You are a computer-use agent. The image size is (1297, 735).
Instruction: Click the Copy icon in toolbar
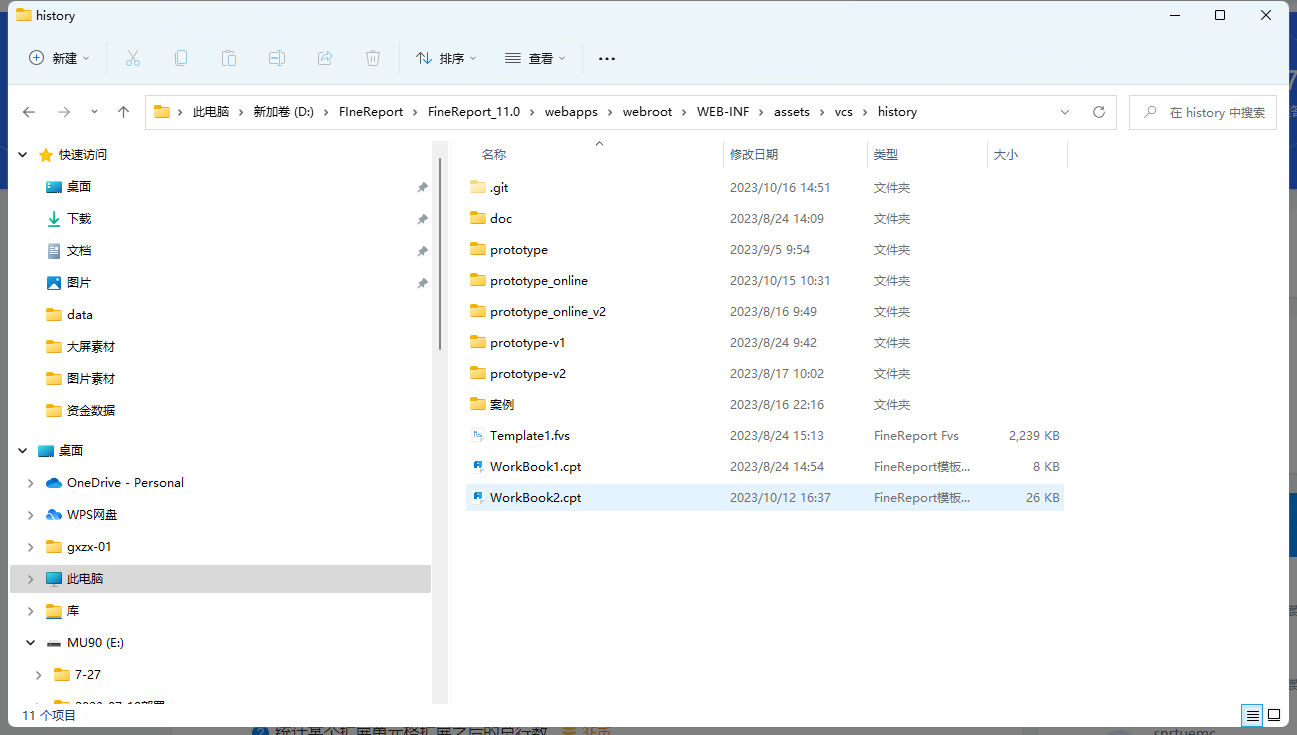[181, 58]
